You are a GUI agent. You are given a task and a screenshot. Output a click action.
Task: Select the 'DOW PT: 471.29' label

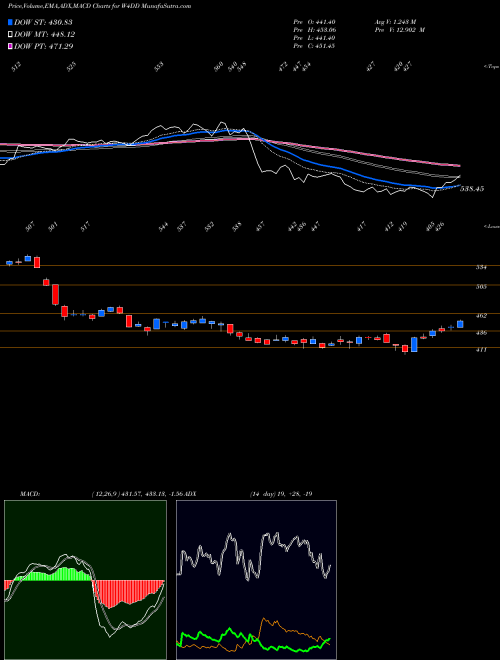43,46
